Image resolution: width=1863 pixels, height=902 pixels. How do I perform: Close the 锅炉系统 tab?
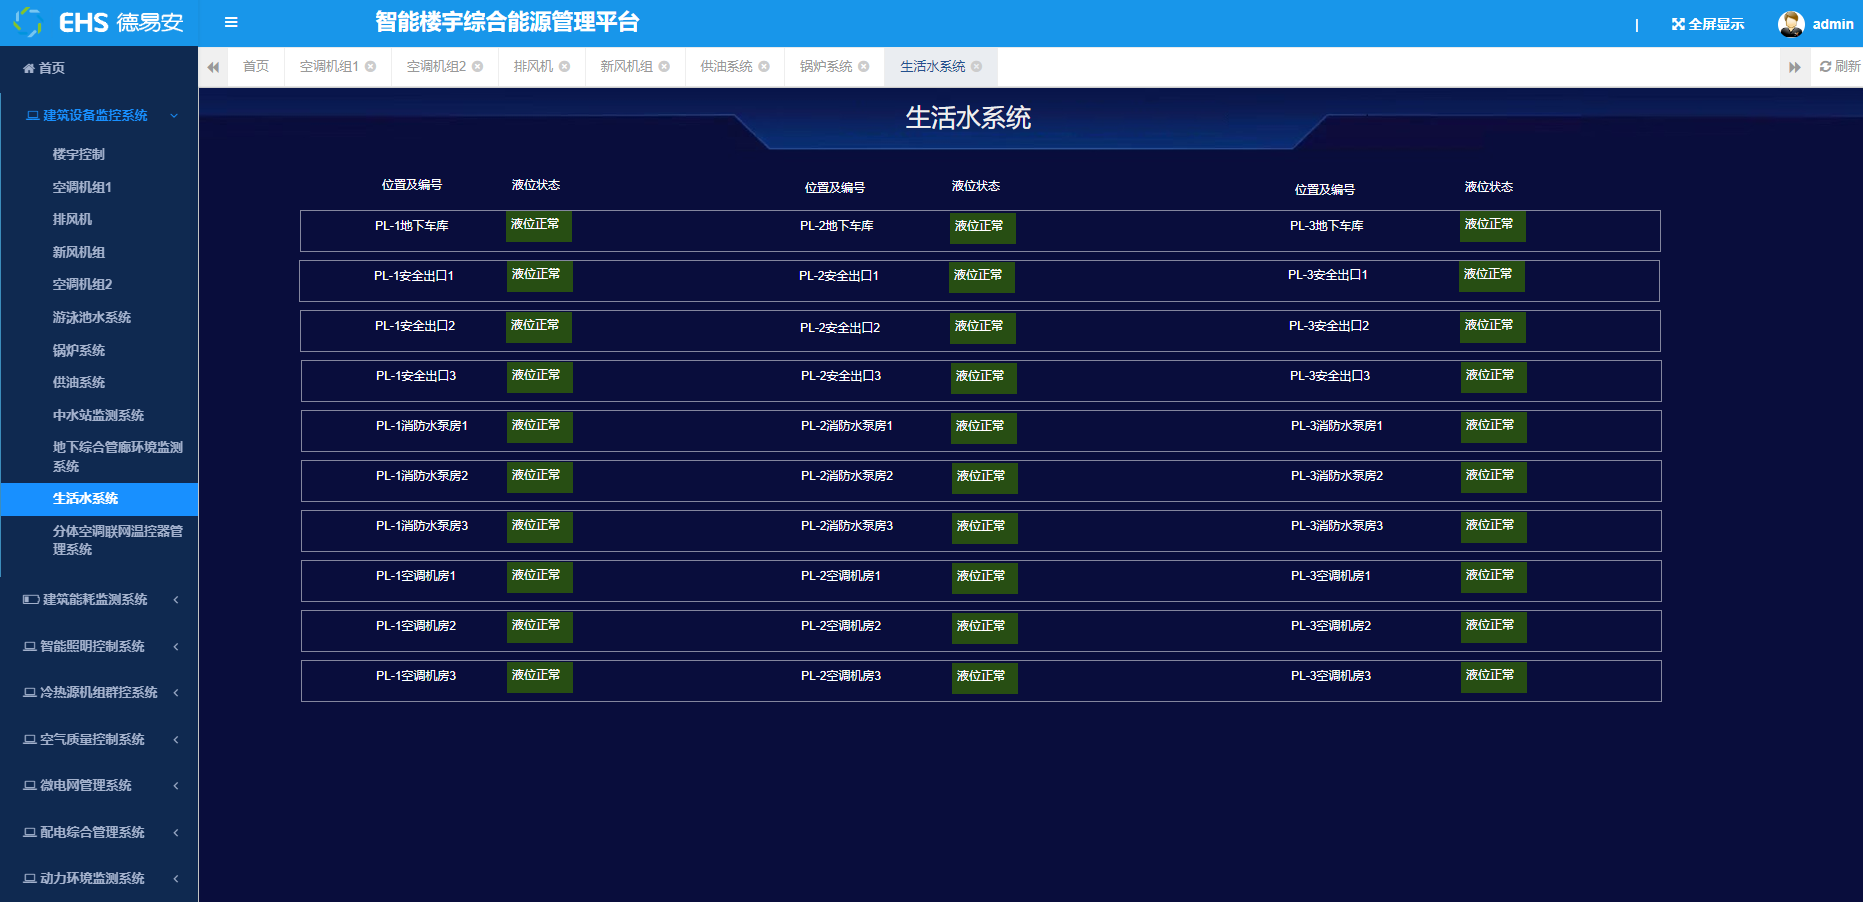pyautogui.click(x=864, y=67)
